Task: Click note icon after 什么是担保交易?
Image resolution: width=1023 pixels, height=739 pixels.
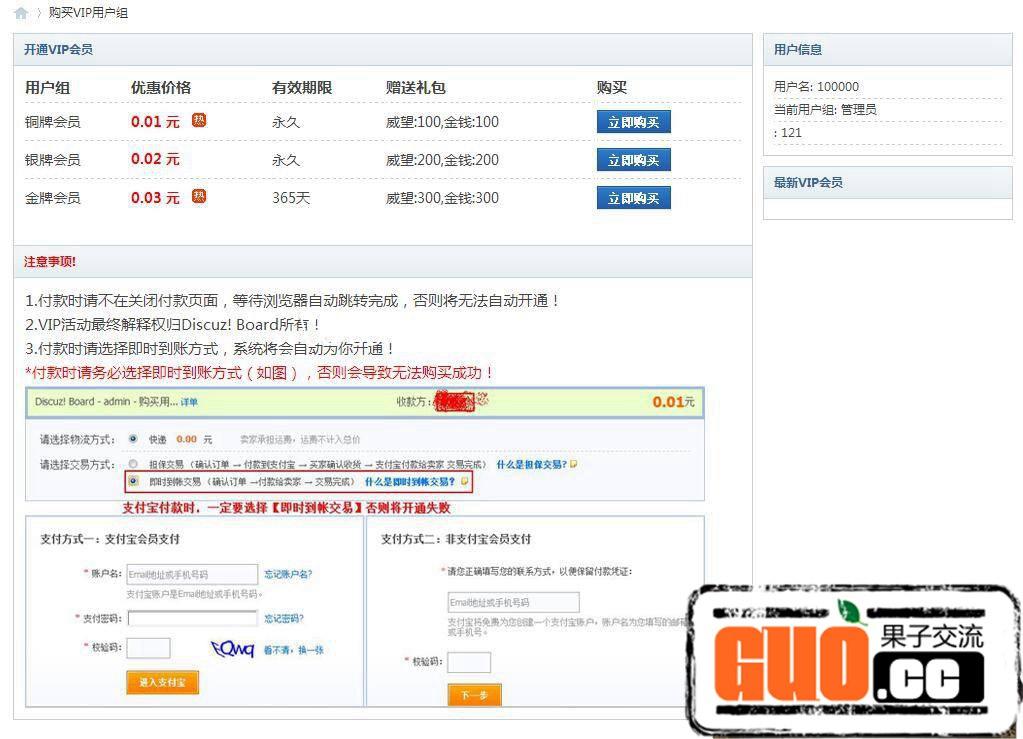Action: (574, 464)
